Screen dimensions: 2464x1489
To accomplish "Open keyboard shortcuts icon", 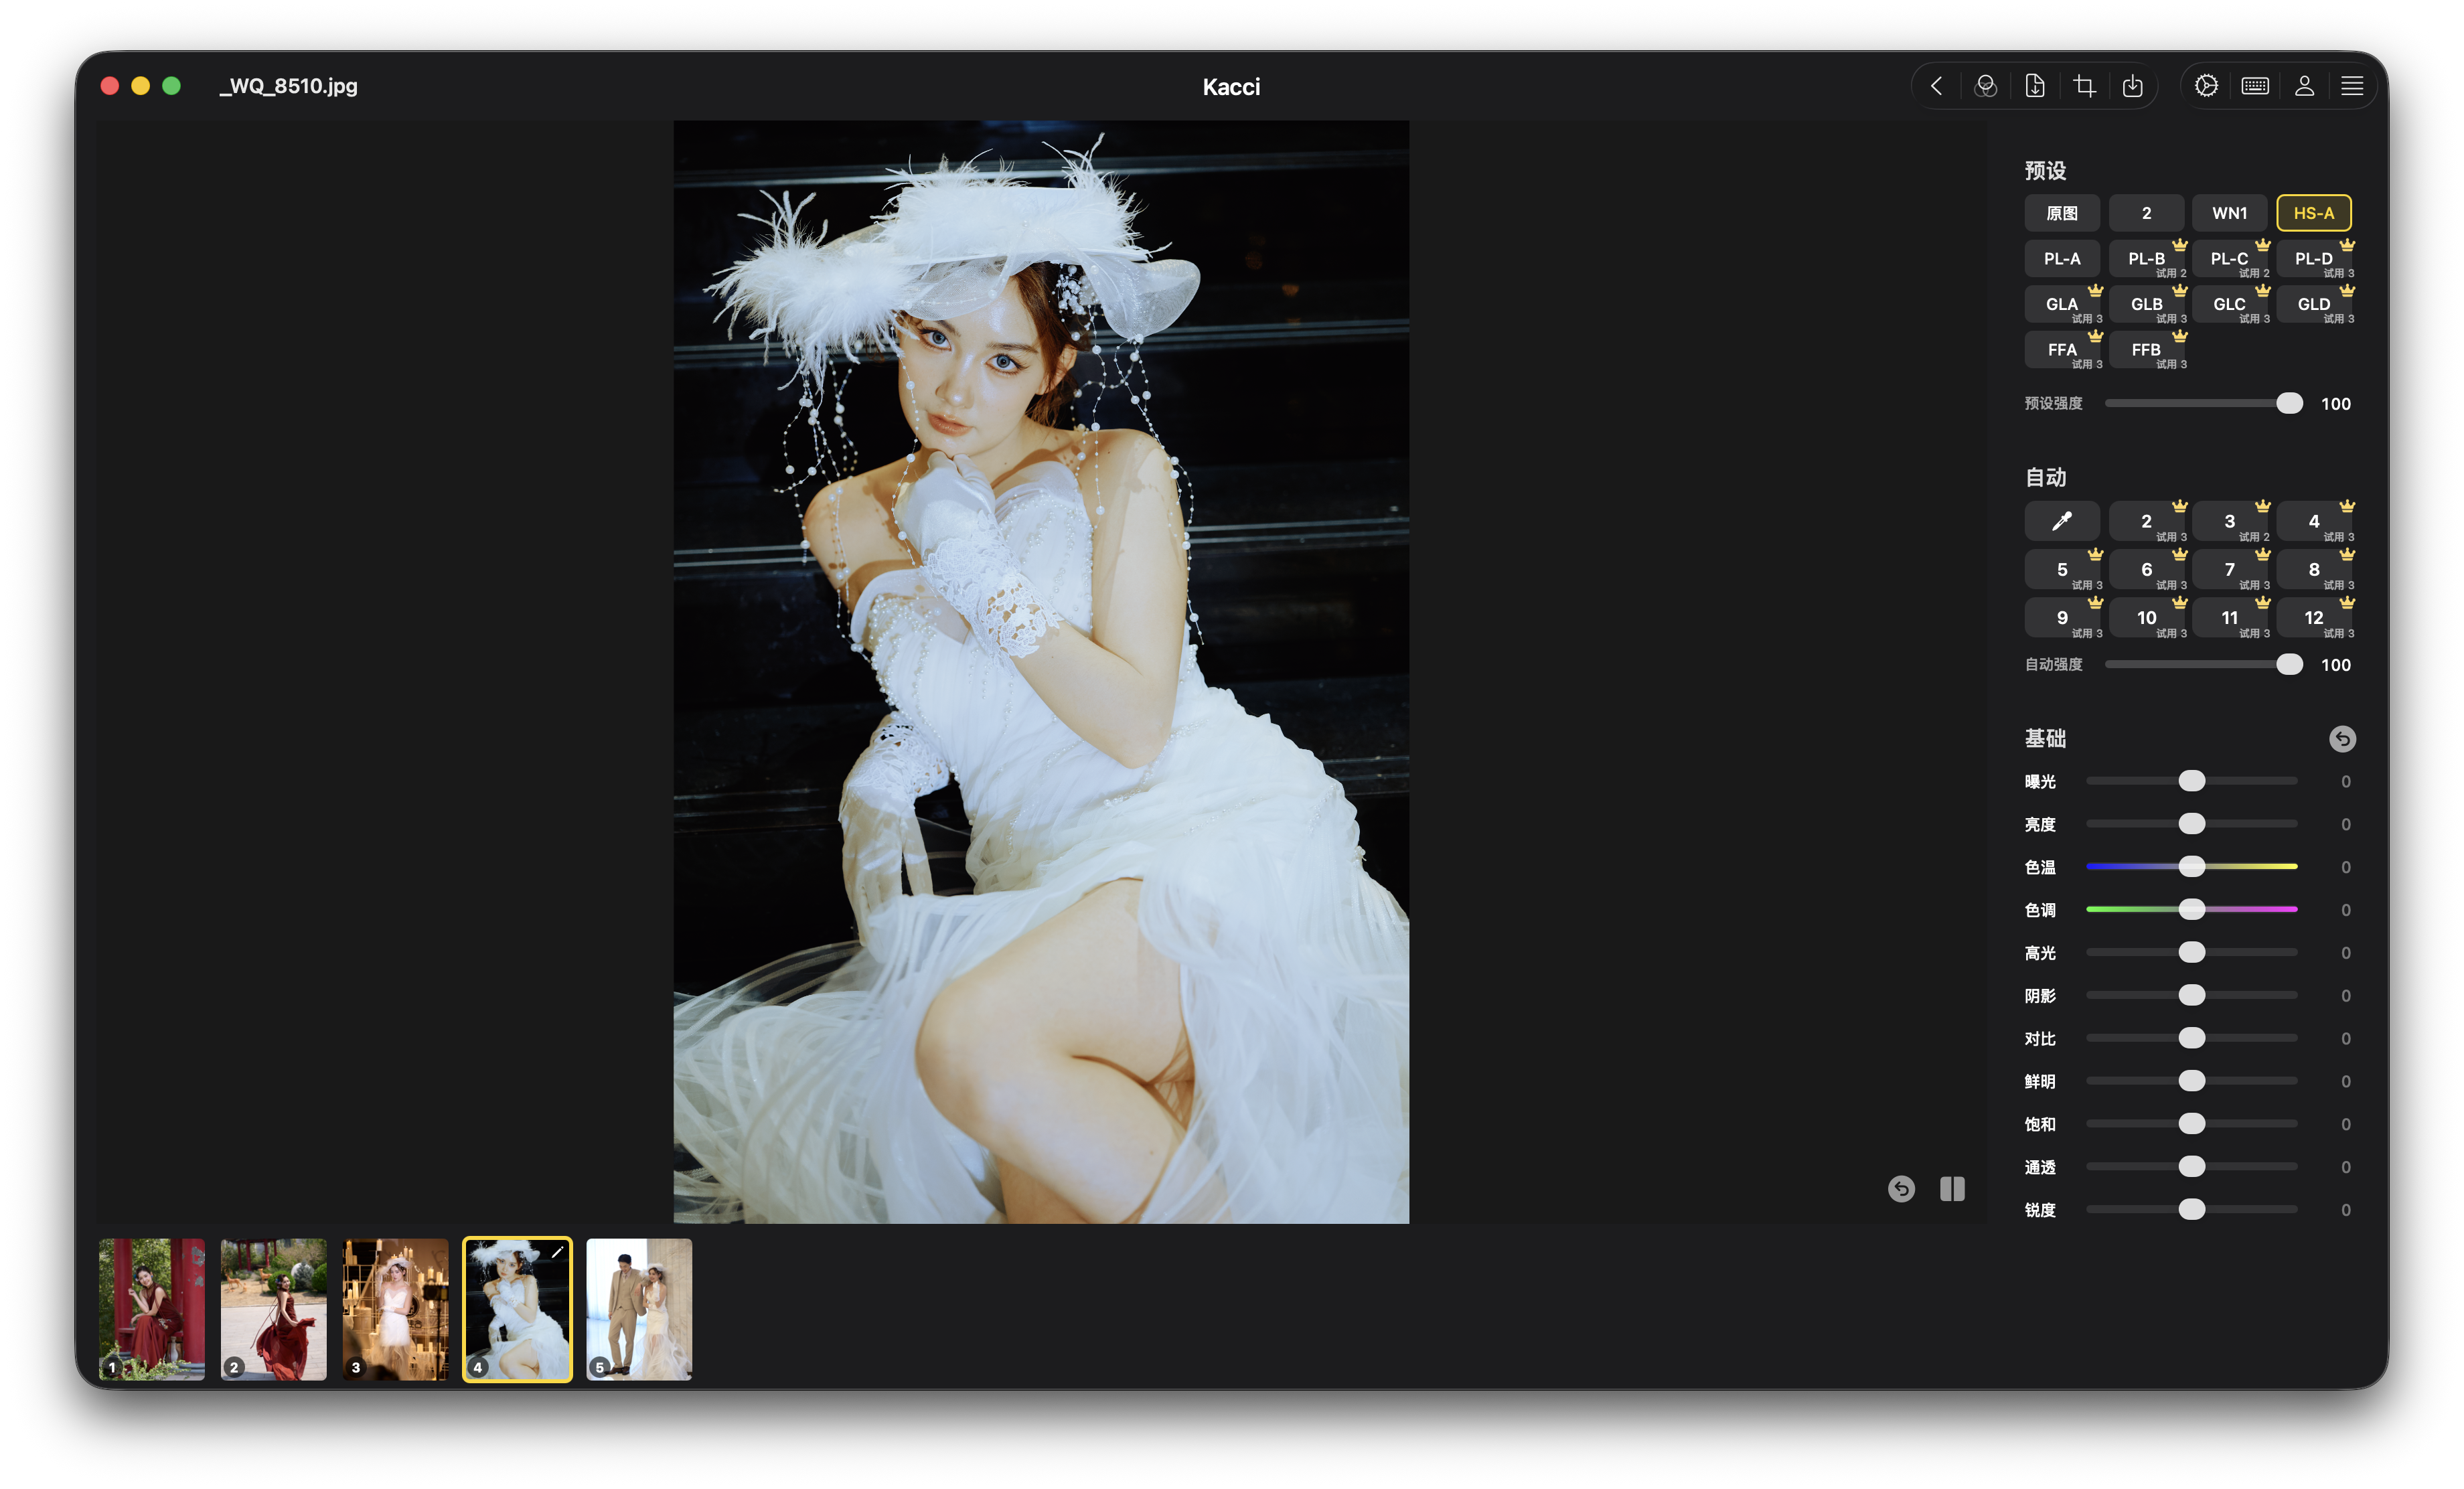I will click(x=2255, y=86).
